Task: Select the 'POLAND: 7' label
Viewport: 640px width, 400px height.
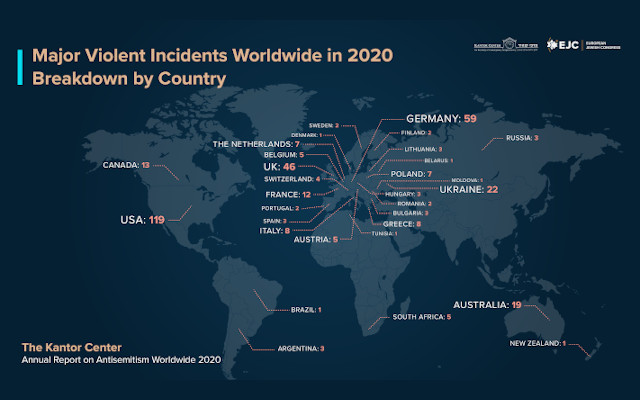Action: (x=411, y=174)
